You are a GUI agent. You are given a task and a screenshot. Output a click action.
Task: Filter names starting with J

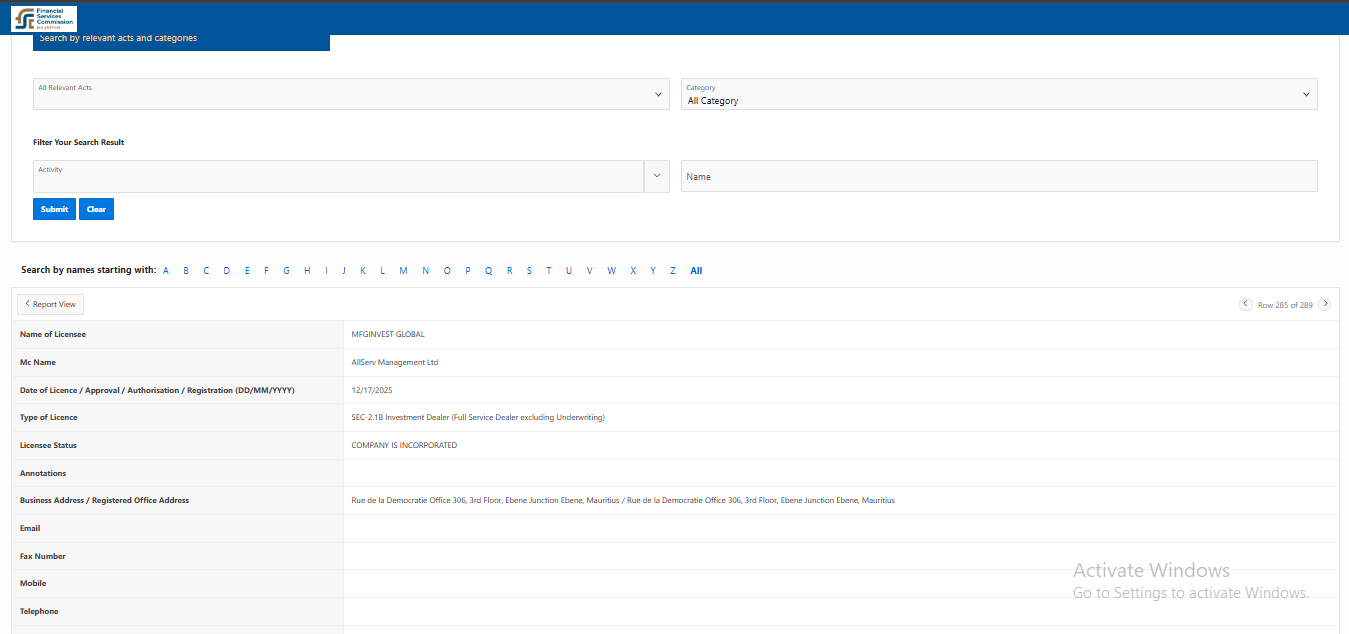[x=343, y=271]
